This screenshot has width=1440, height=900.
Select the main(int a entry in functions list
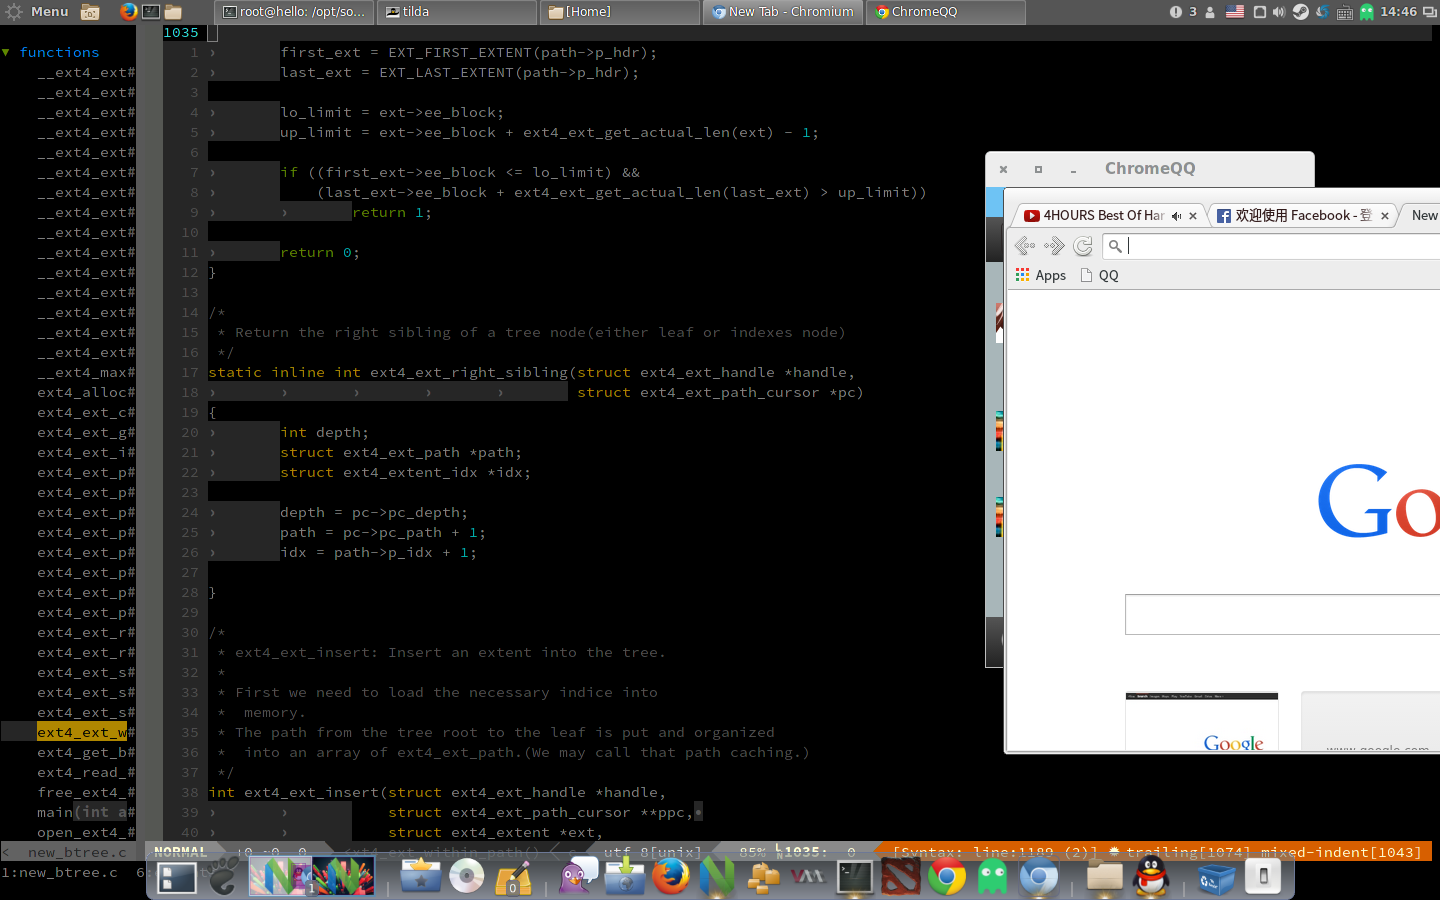pyautogui.click(x=86, y=812)
